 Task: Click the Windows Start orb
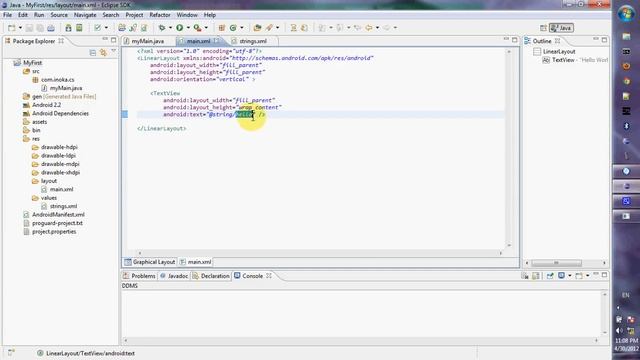click(x=626, y=13)
